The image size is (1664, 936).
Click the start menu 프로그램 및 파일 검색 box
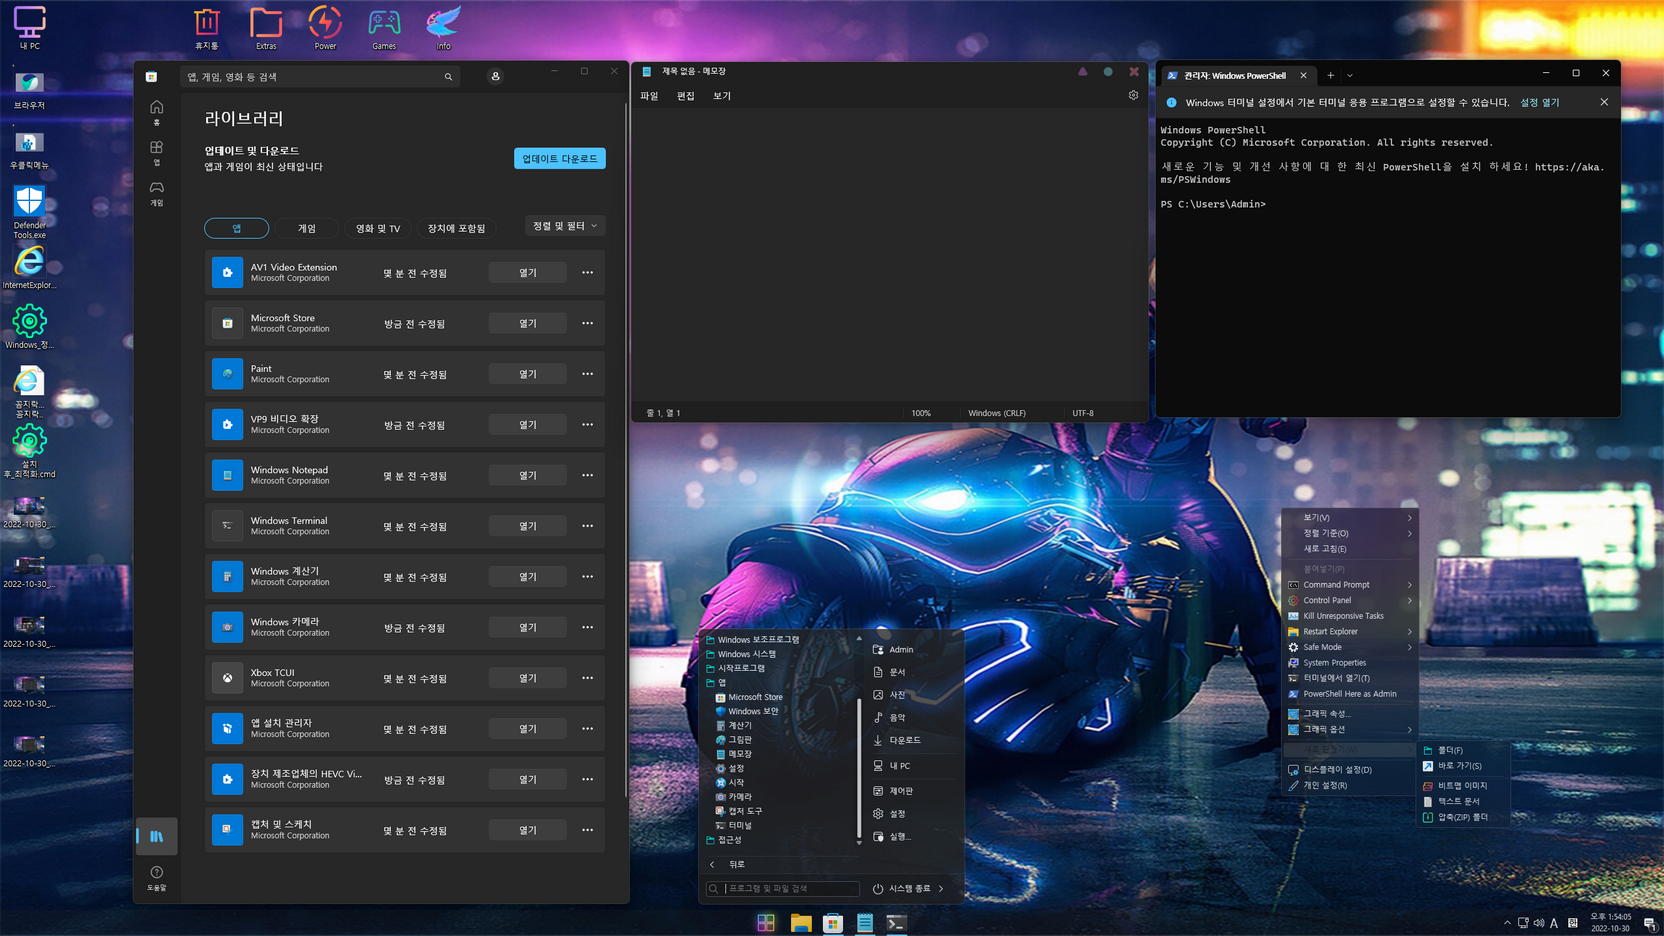[783, 888]
